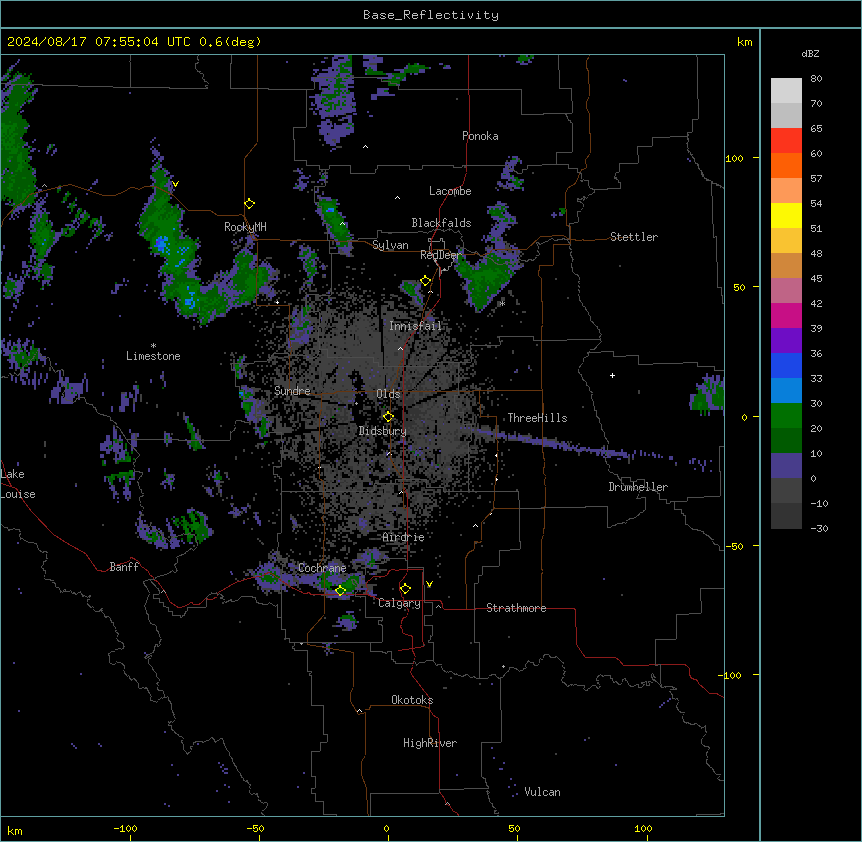862x842 pixels.
Task: Click the yellow diamond marker above Calgary
Action: click(x=405, y=589)
